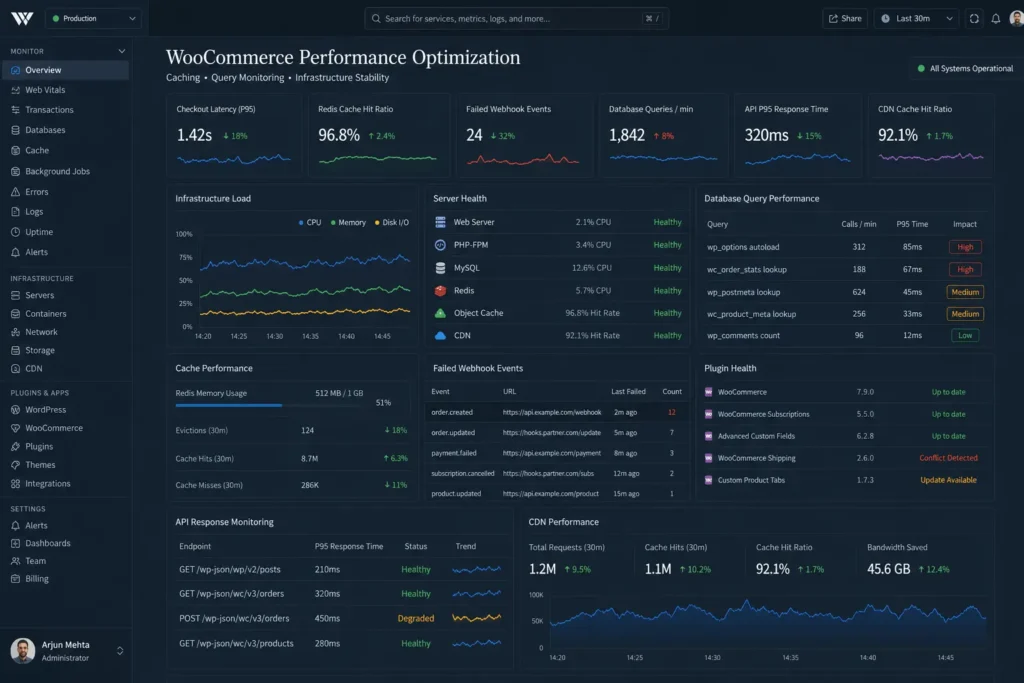Viewport: 1024px width, 683px height.
Task: Select the Databases sidebar icon
Action: [15, 130]
